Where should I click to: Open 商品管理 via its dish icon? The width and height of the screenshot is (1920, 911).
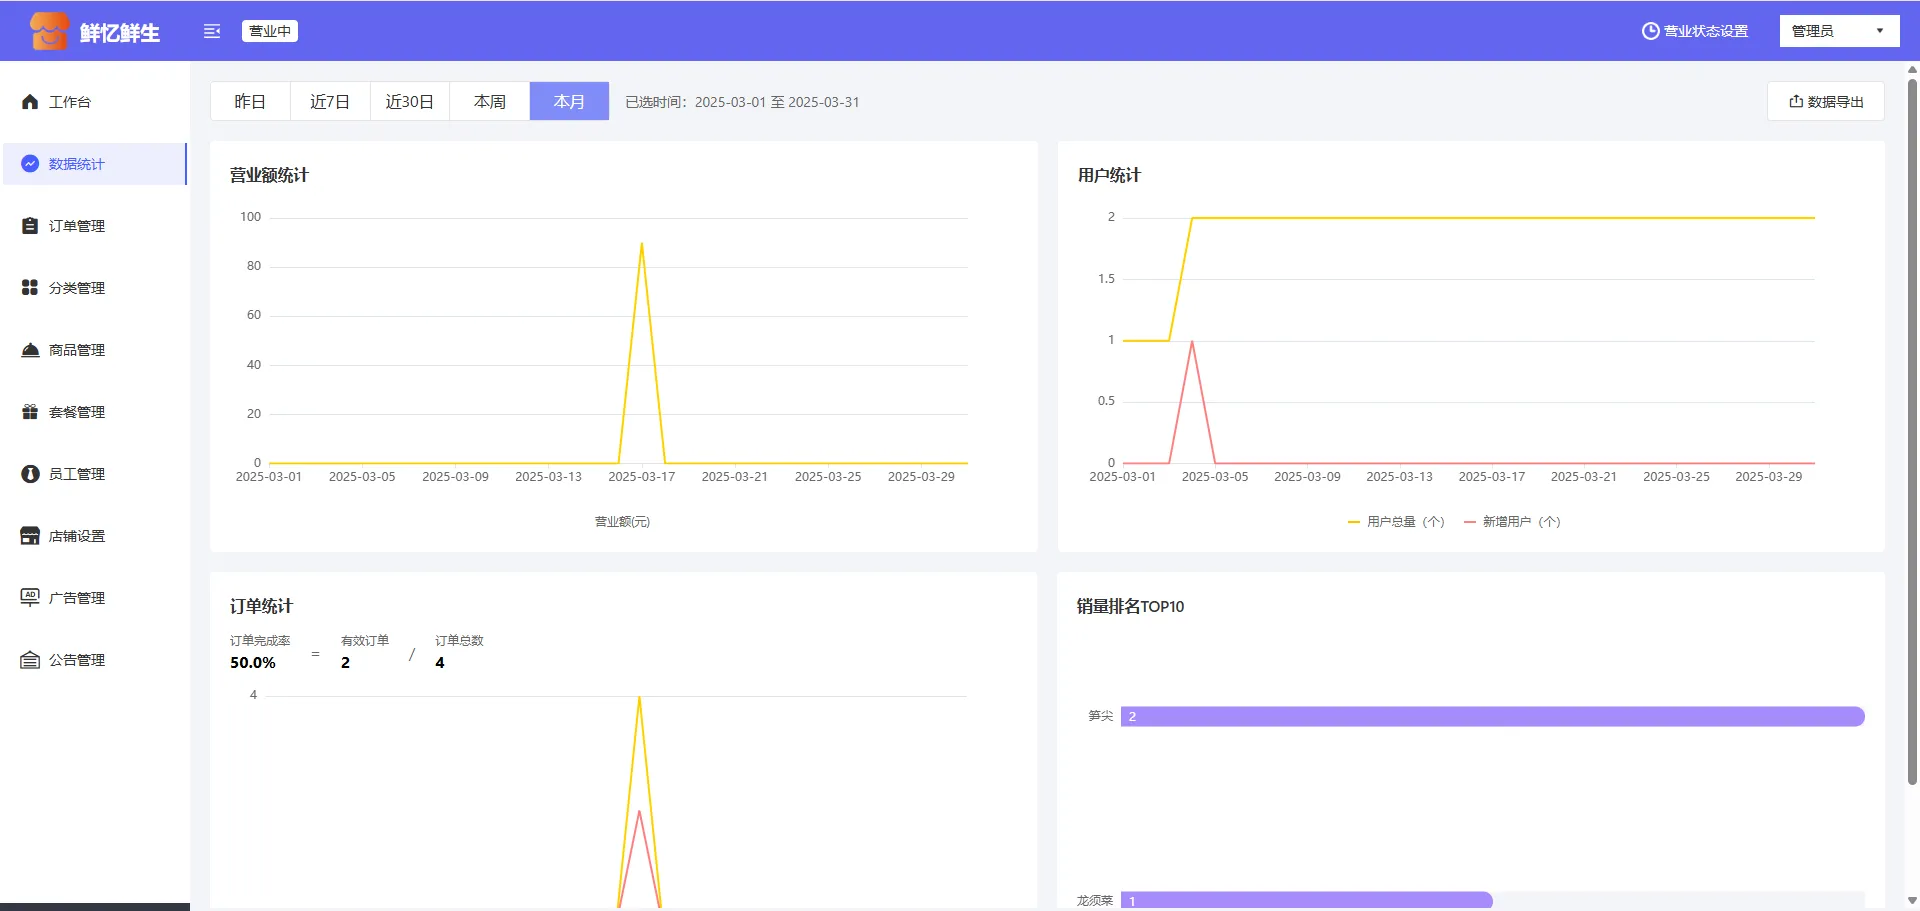click(30, 350)
